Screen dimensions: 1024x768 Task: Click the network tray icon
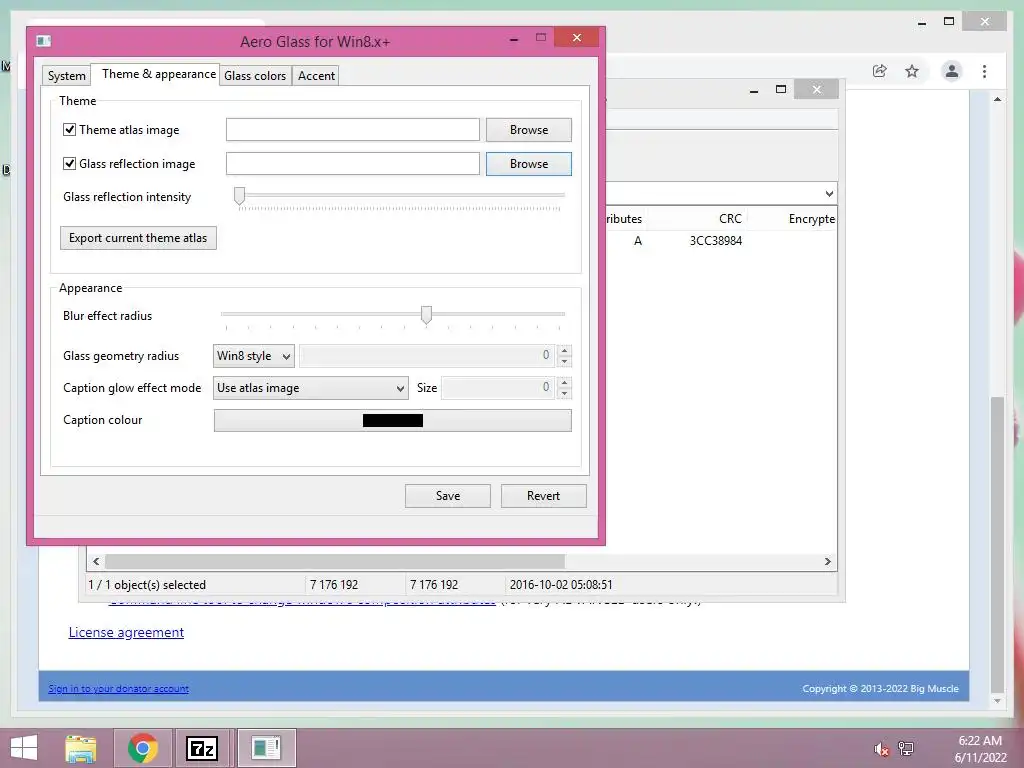click(x=906, y=748)
